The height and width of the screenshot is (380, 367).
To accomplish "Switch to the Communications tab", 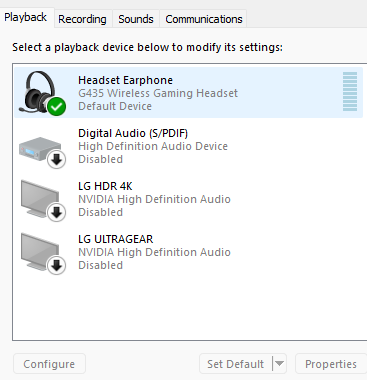I will 204,19.
